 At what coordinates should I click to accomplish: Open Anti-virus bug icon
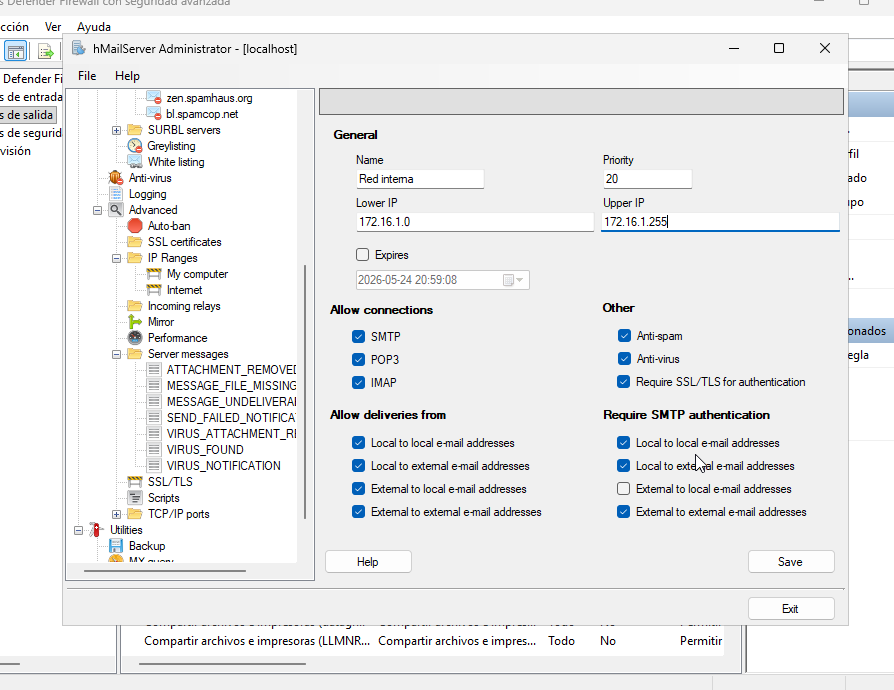pyautogui.click(x=116, y=177)
